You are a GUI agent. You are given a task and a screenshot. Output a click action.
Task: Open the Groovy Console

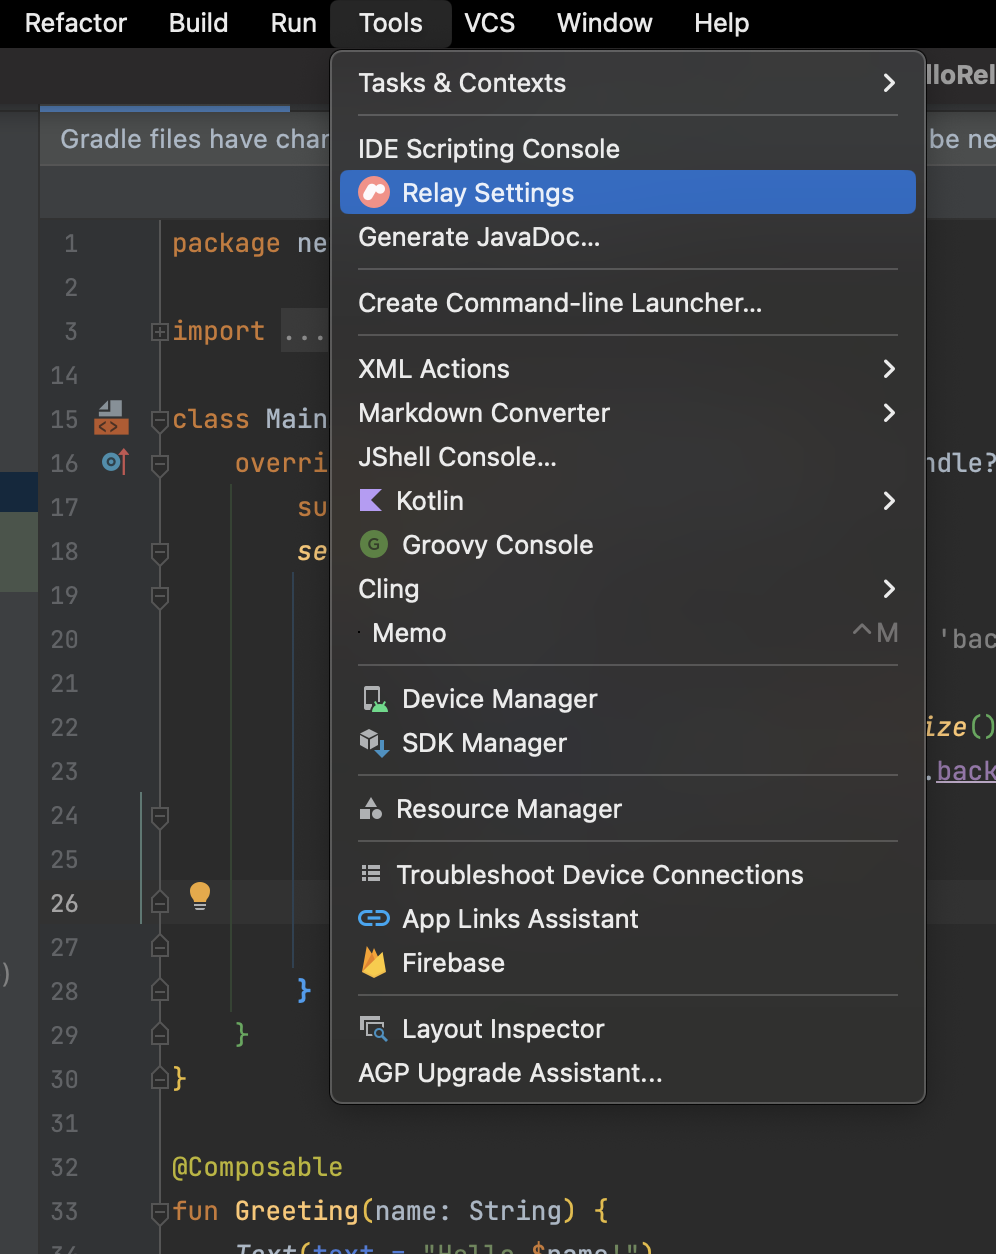click(x=497, y=544)
